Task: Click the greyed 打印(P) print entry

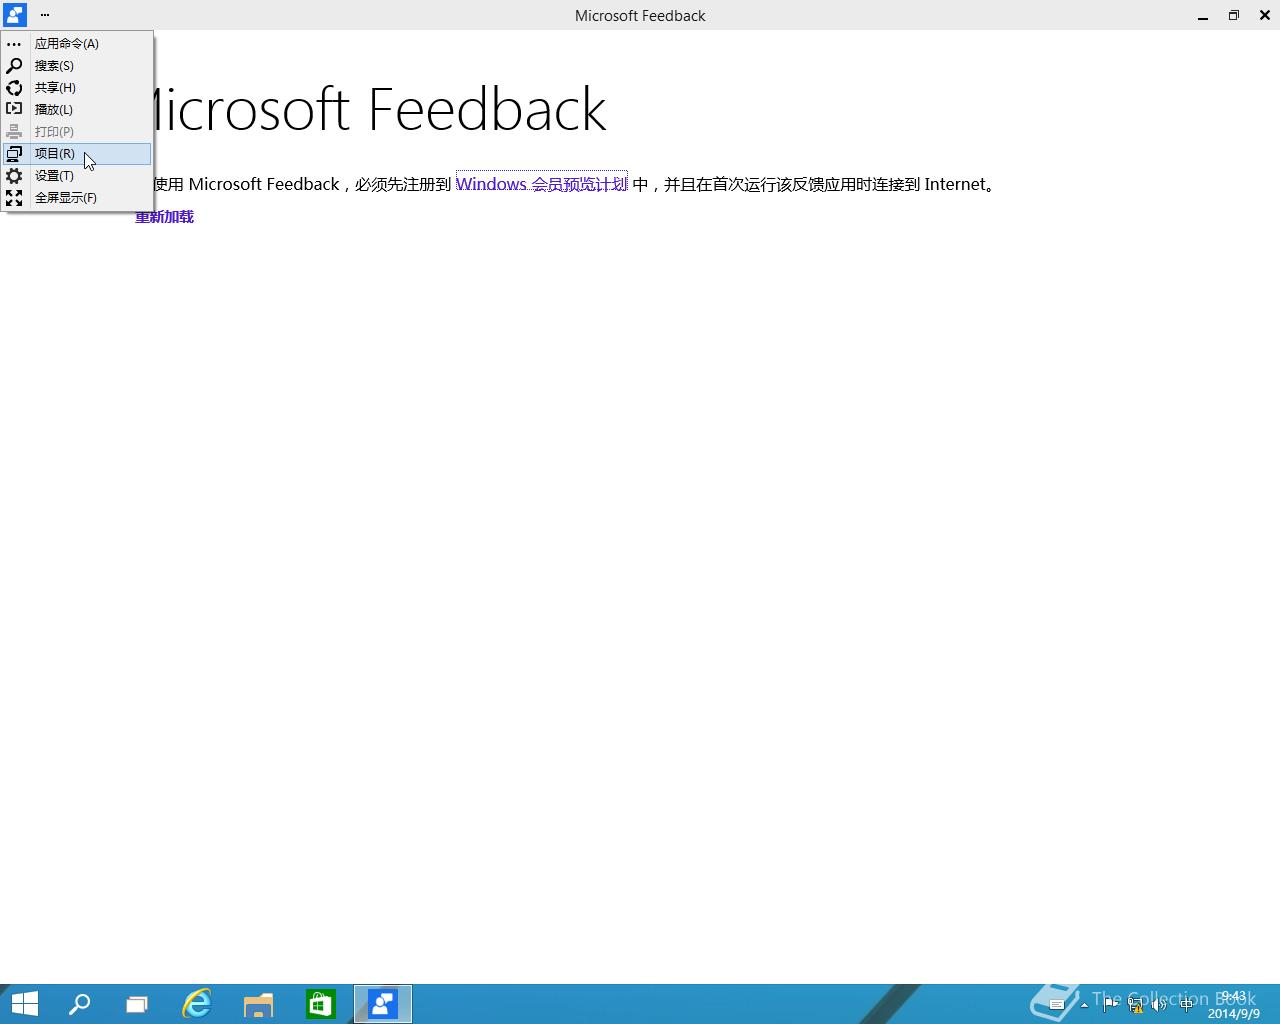Action: [x=77, y=132]
